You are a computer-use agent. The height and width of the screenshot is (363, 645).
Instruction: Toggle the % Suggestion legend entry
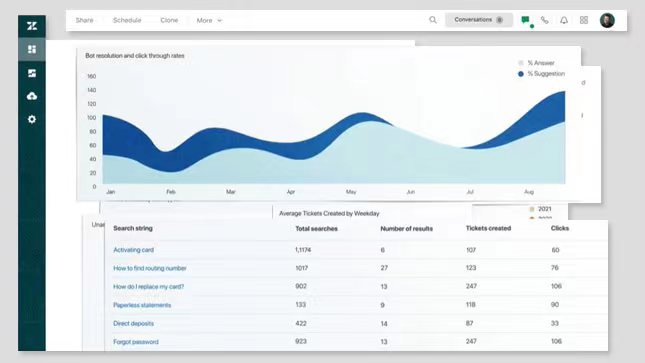pos(541,74)
